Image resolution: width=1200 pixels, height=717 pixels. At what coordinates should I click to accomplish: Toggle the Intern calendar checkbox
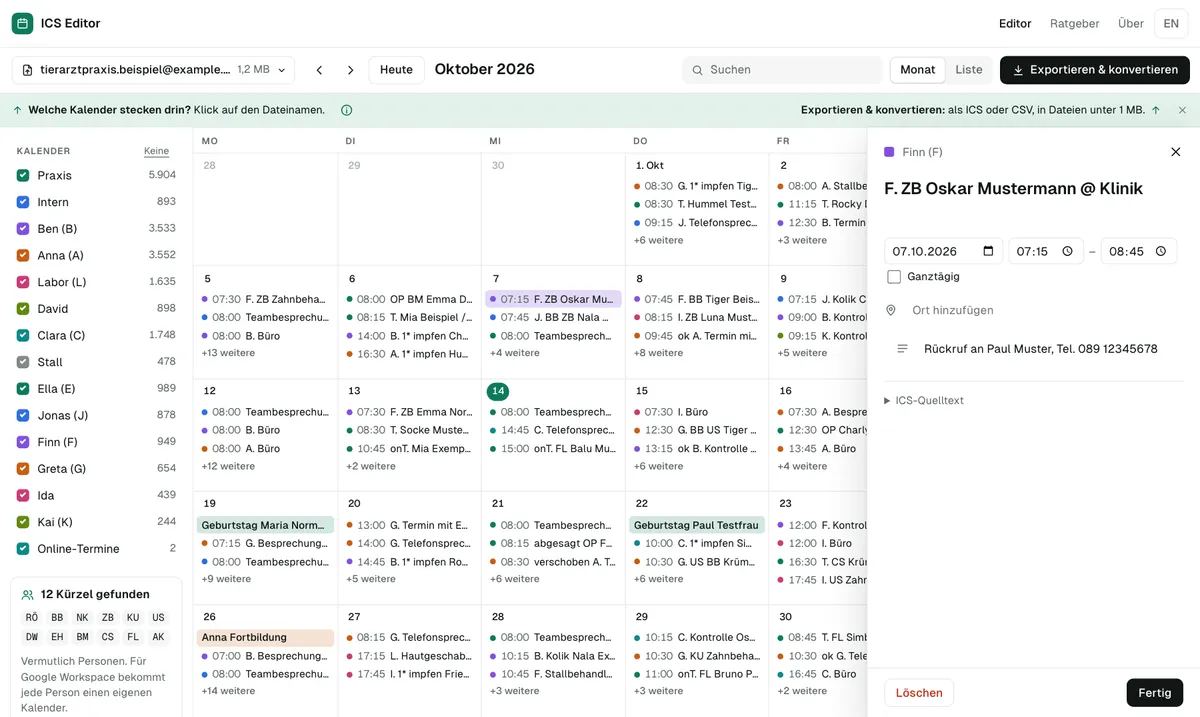point(23,202)
